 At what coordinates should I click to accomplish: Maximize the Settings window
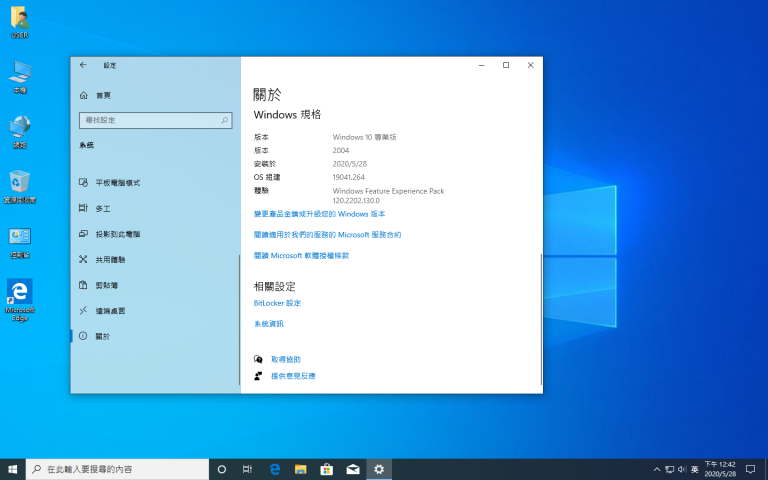pos(506,65)
